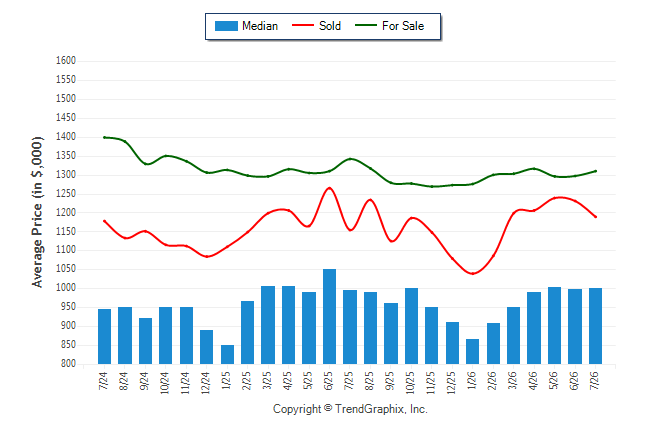Image resolution: width=646 pixels, height=434 pixels.
Task: Click the 1600 y-axis value label
Action: click(66, 61)
